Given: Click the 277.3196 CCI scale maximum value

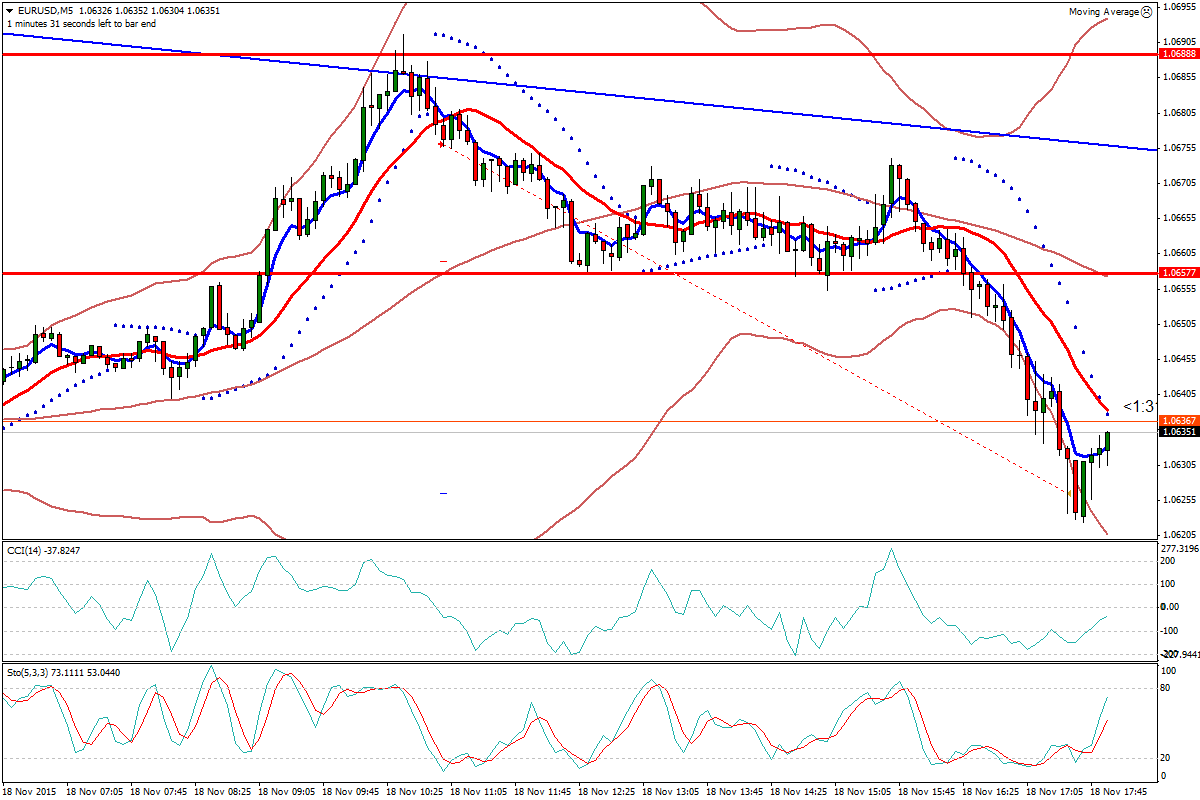Looking at the screenshot, I should click(x=1178, y=549).
